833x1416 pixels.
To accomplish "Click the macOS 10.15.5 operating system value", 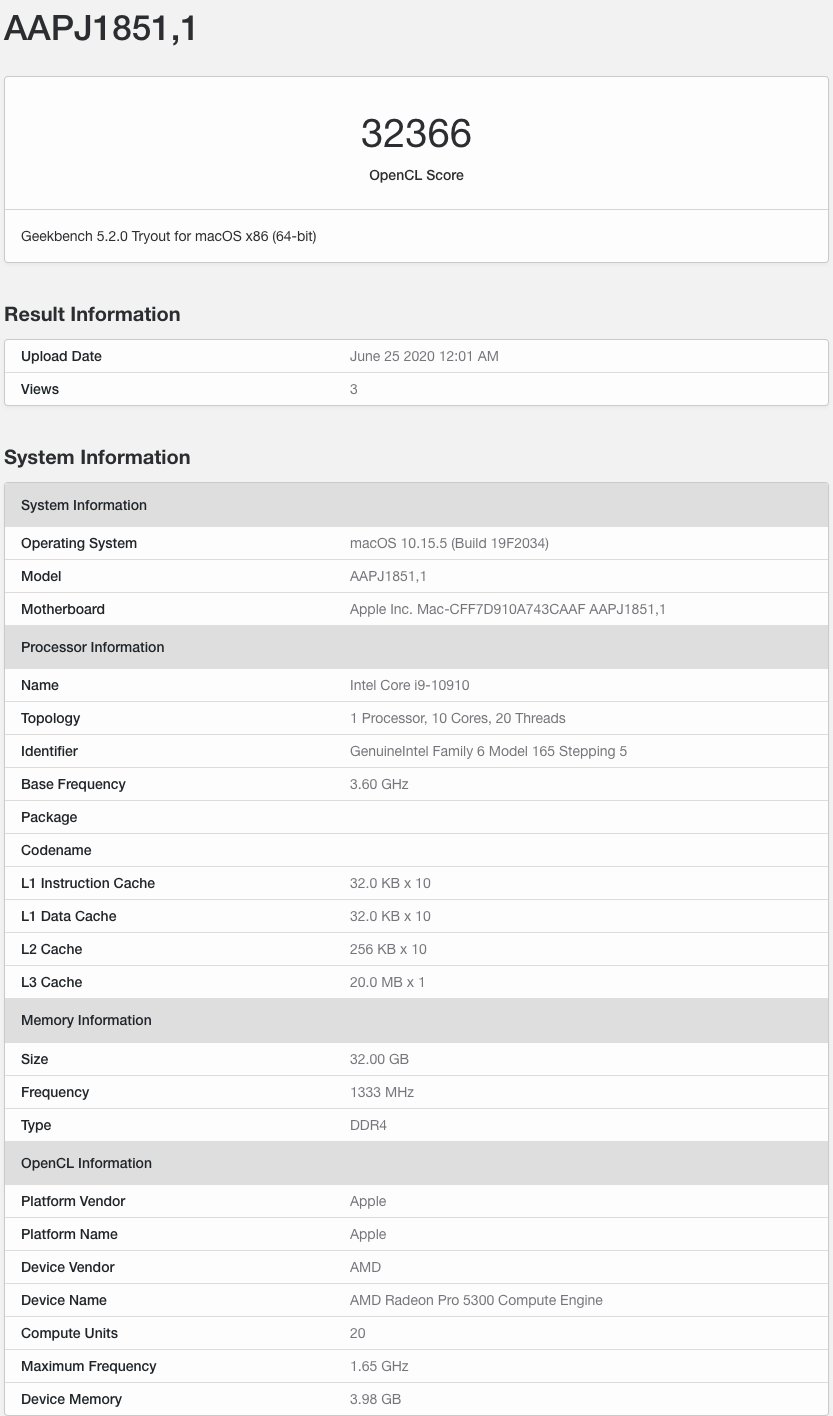I will 449,543.
